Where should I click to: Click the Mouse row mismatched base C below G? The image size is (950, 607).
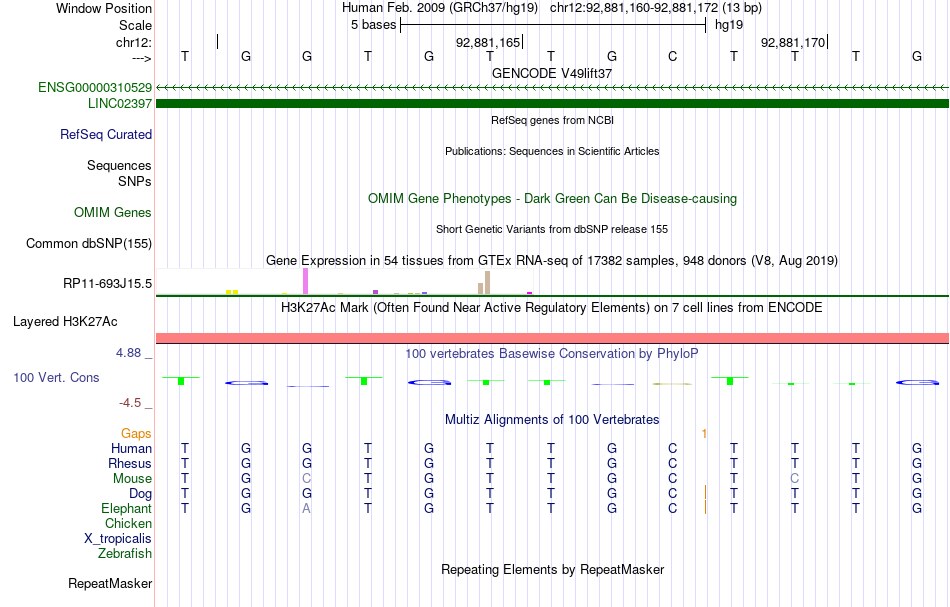(307, 479)
